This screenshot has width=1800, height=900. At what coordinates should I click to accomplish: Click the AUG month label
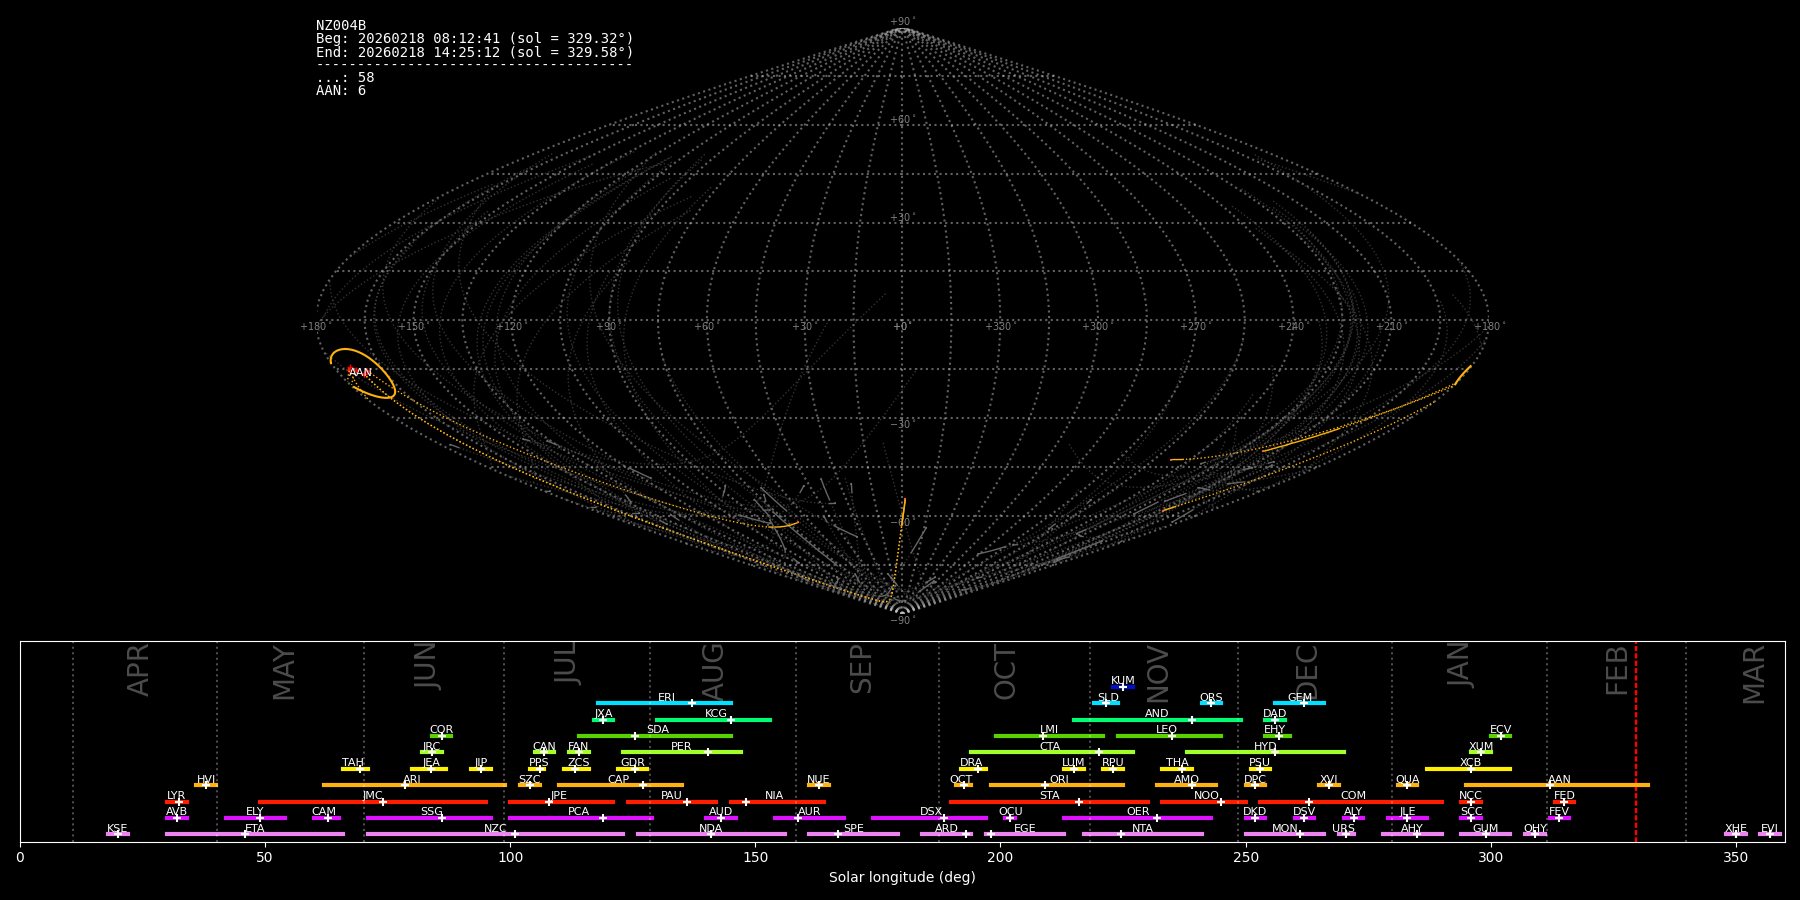pyautogui.click(x=713, y=670)
